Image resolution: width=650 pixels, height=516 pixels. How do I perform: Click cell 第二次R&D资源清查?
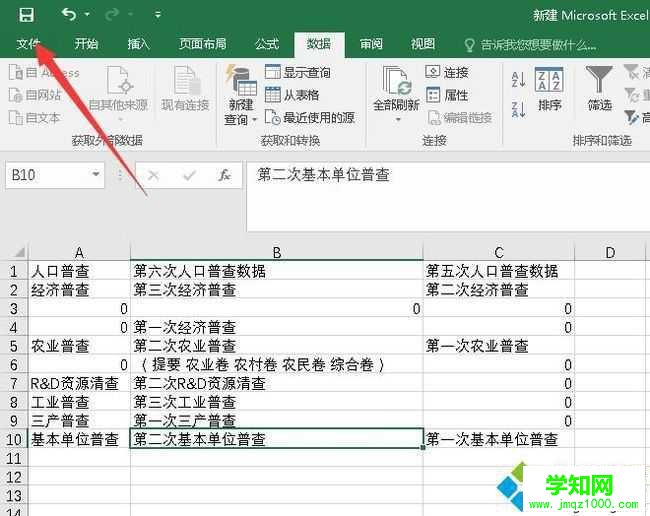(x=277, y=383)
